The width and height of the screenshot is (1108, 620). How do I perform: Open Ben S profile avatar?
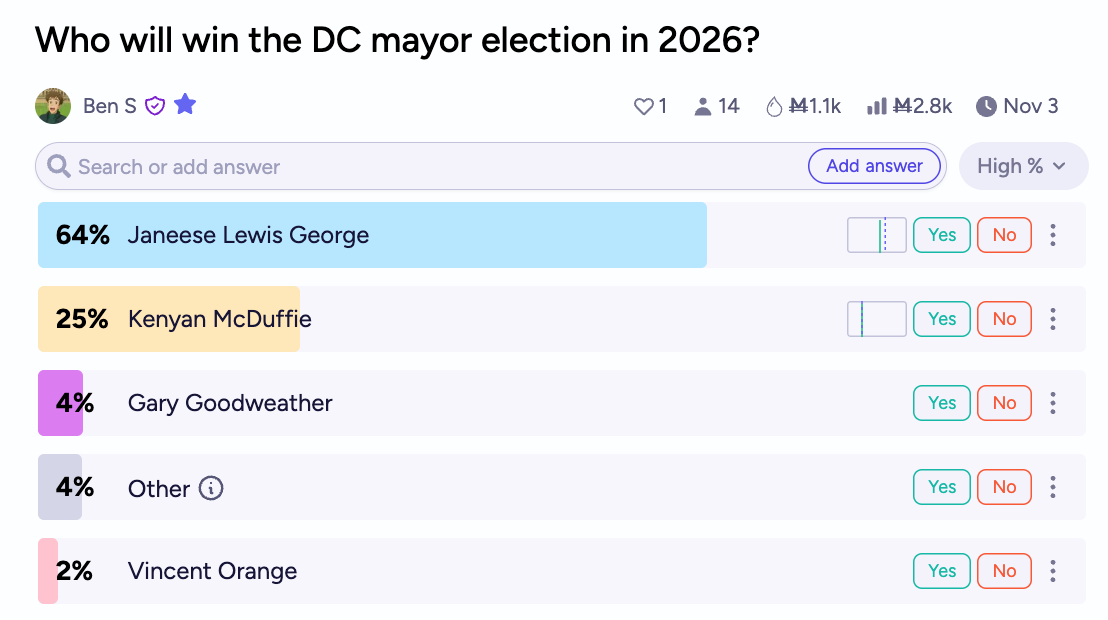click(x=53, y=105)
